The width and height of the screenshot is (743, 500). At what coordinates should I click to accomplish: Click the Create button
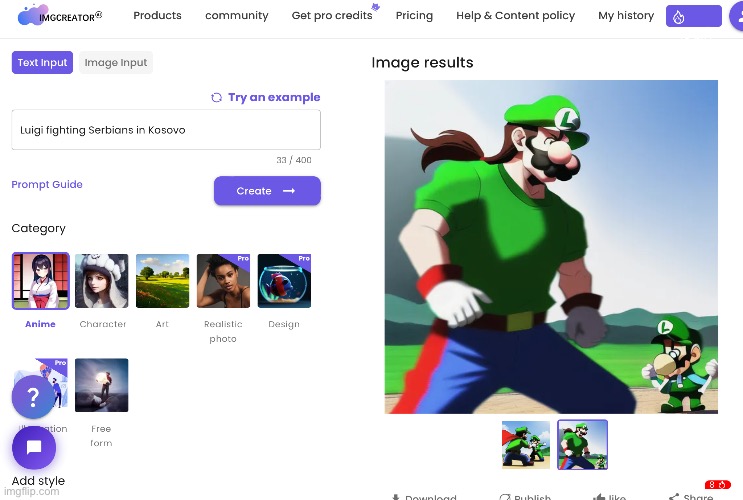pos(267,191)
